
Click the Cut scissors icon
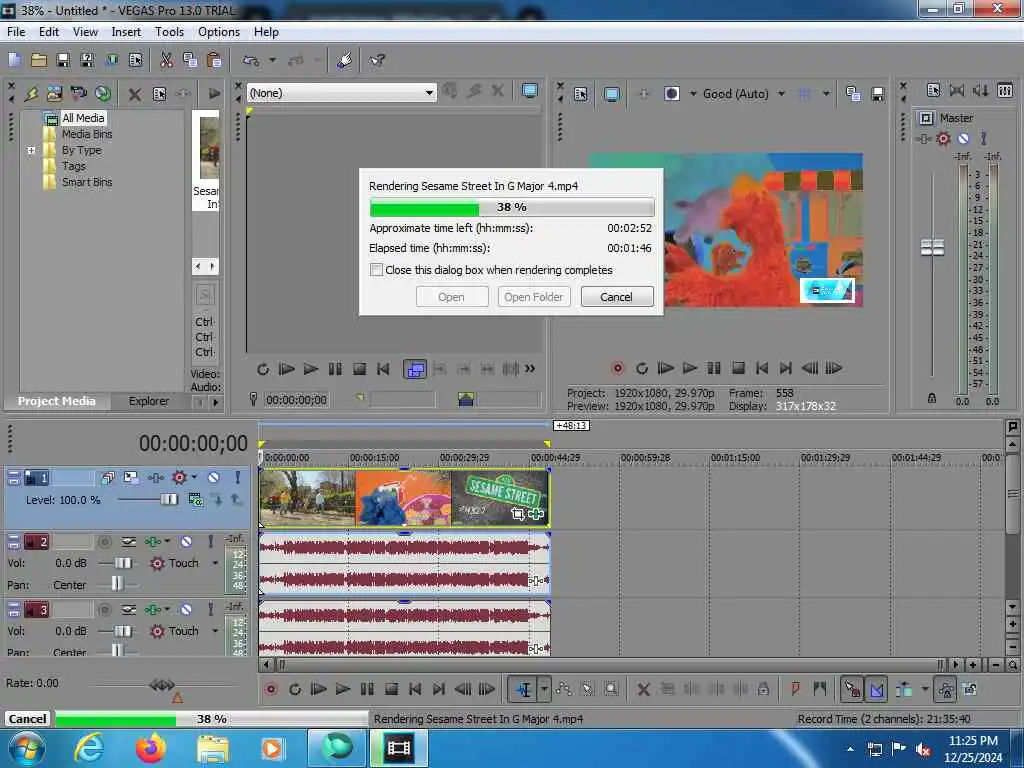pos(166,61)
